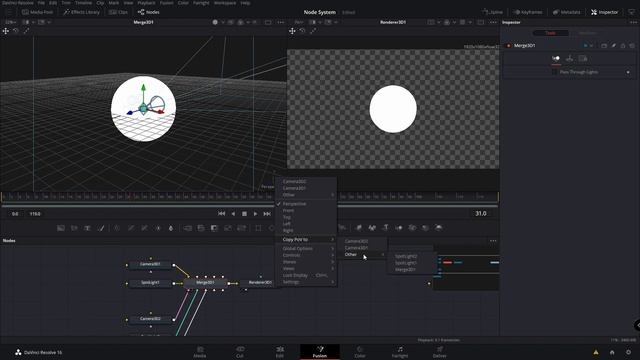
Task: Open Nodes panel three-dot options menu
Action: [x=493, y=241]
